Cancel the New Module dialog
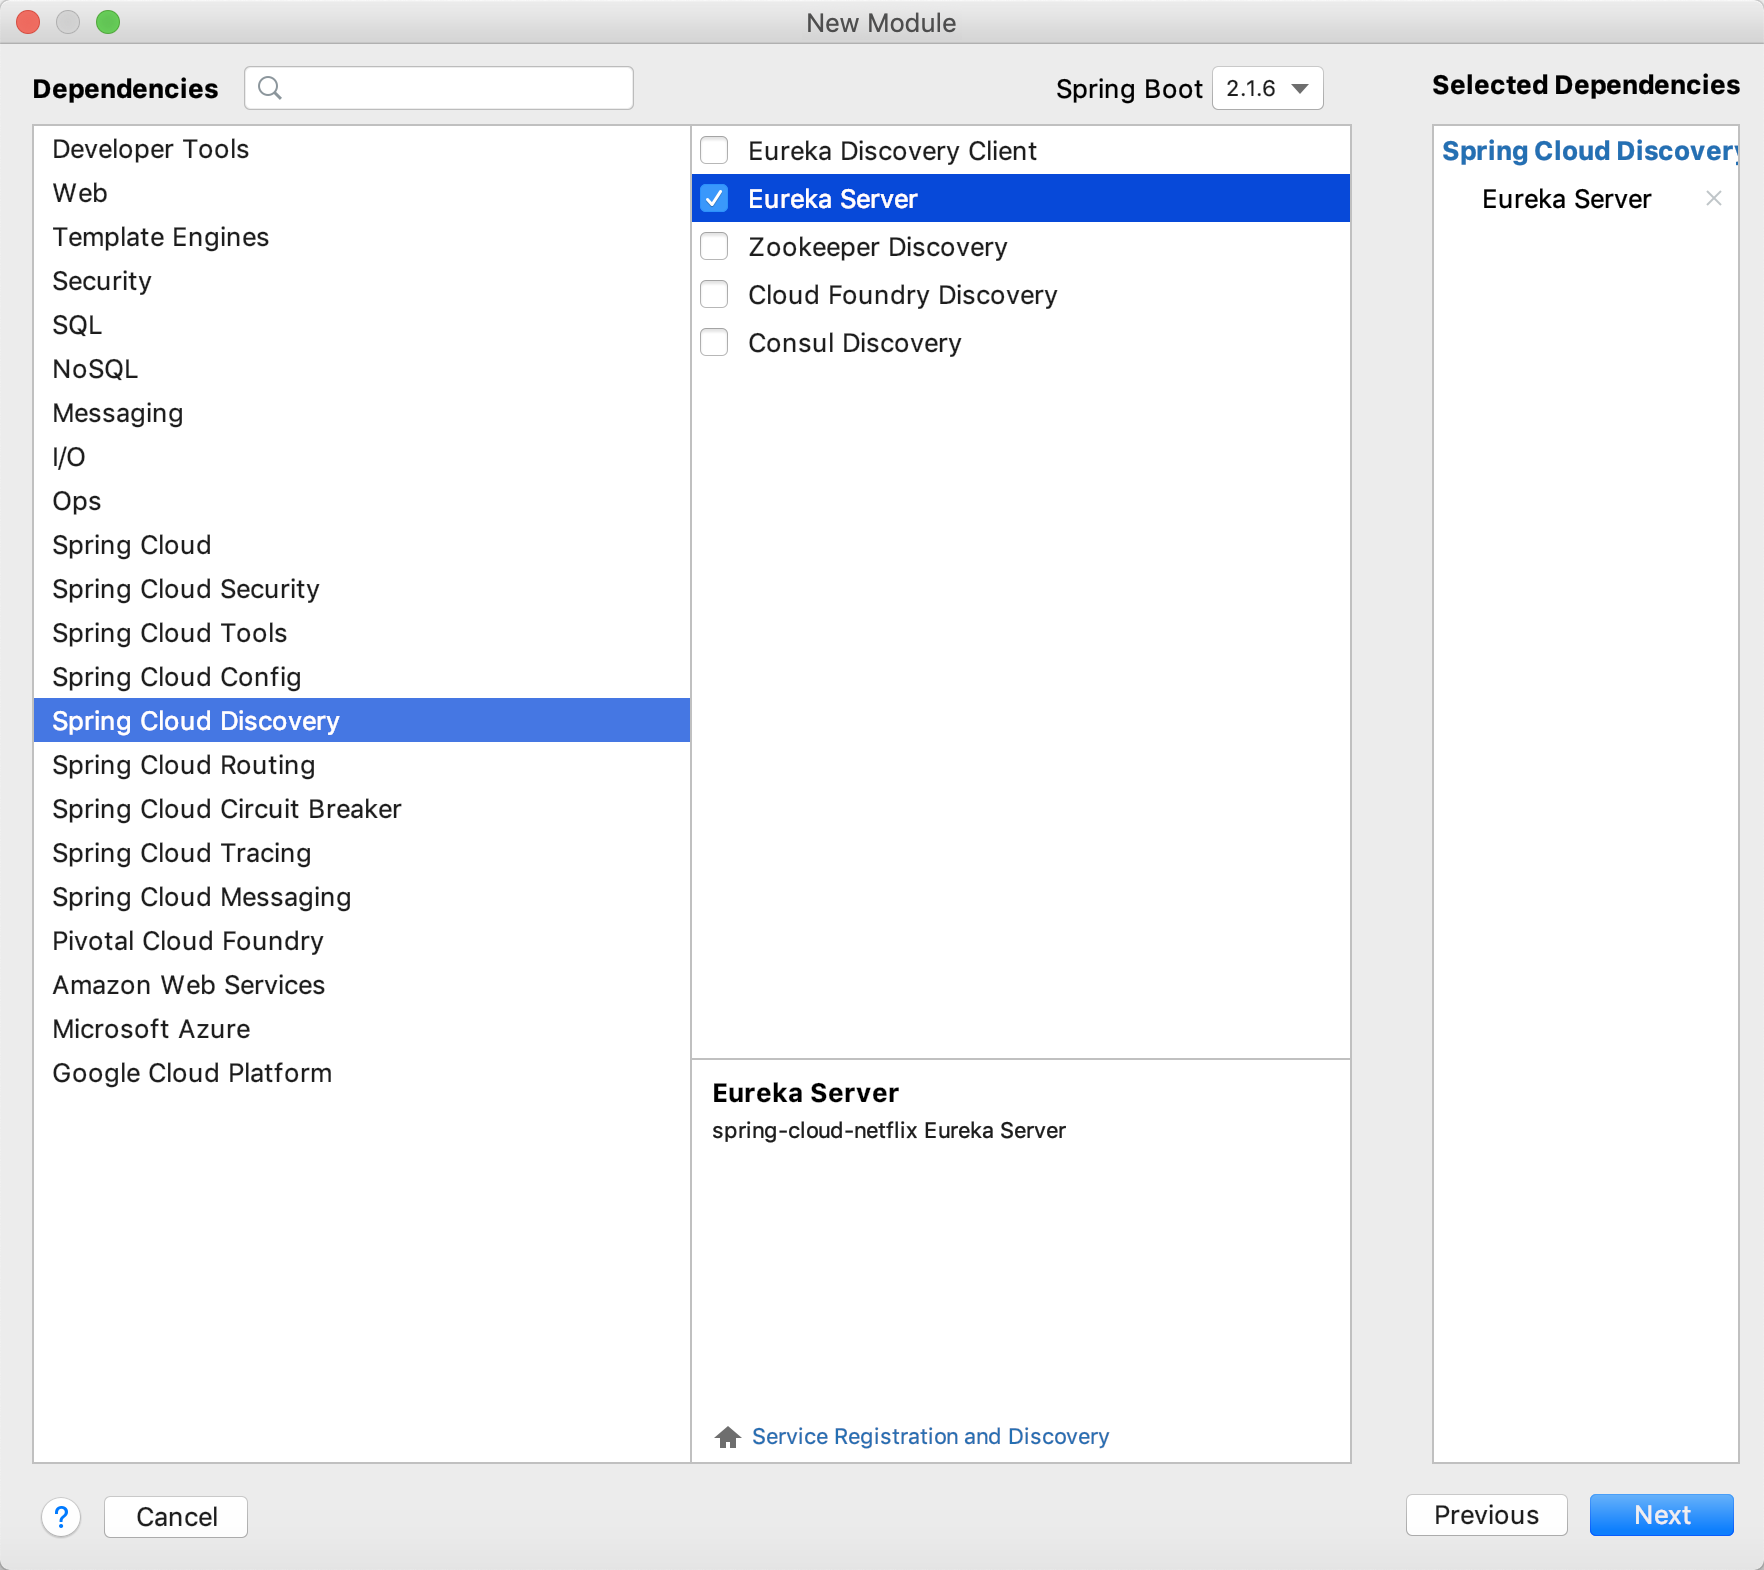Viewport: 1764px width, 1570px height. (x=176, y=1517)
